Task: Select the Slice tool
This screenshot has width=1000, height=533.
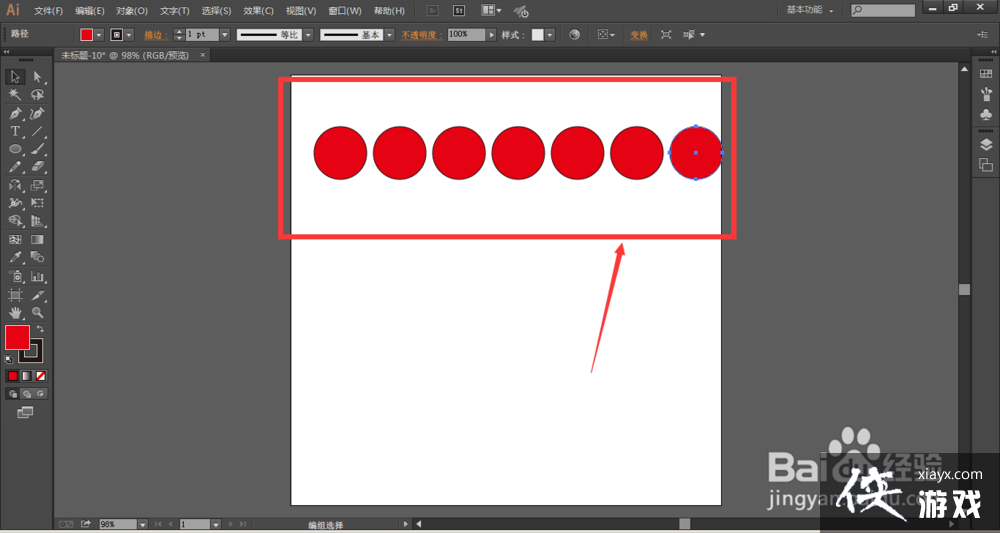Action: pyautogui.click(x=37, y=295)
